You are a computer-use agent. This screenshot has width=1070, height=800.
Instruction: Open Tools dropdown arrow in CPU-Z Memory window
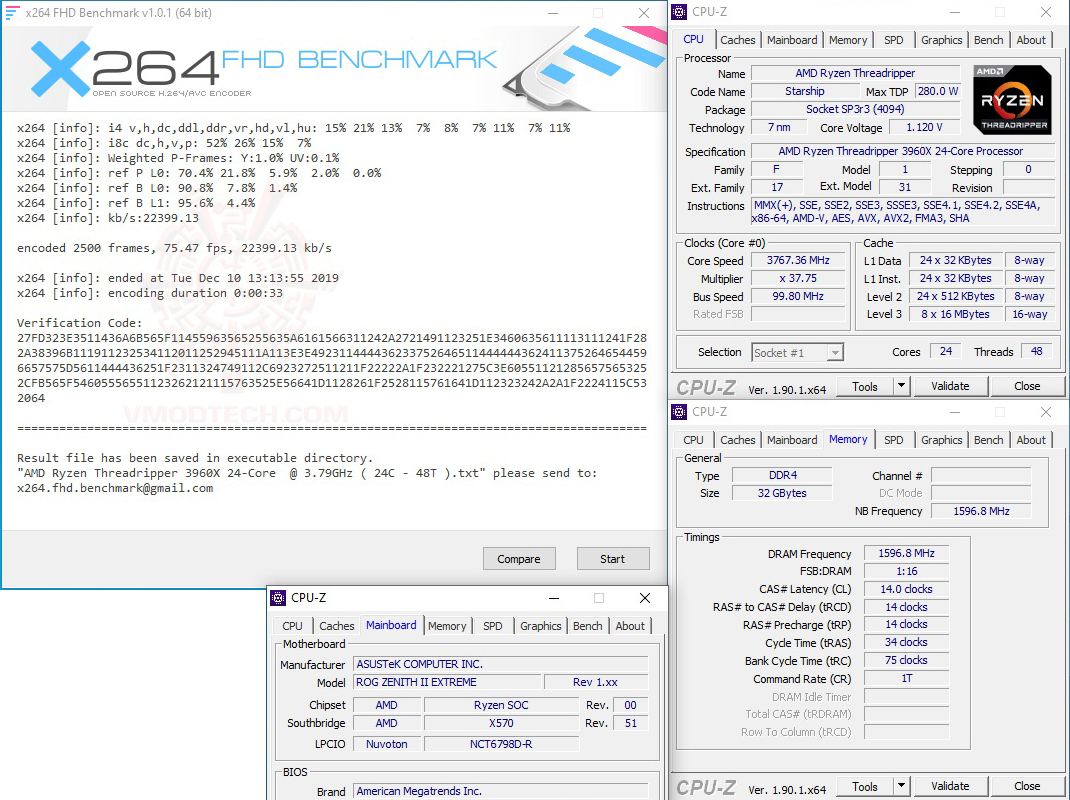pyautogui.click(x=901, y=786)
